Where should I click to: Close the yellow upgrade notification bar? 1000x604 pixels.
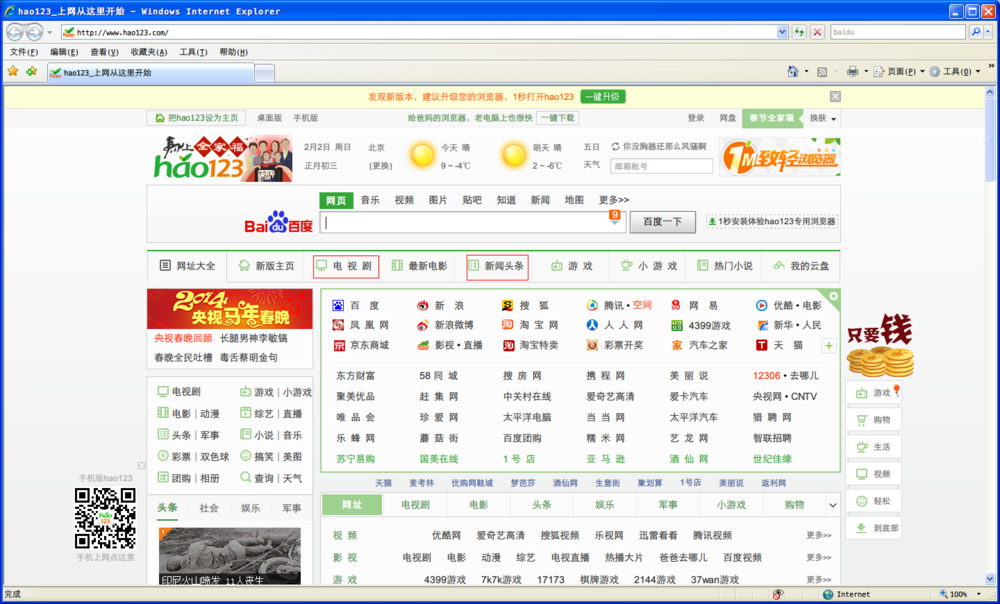point(835,96)
